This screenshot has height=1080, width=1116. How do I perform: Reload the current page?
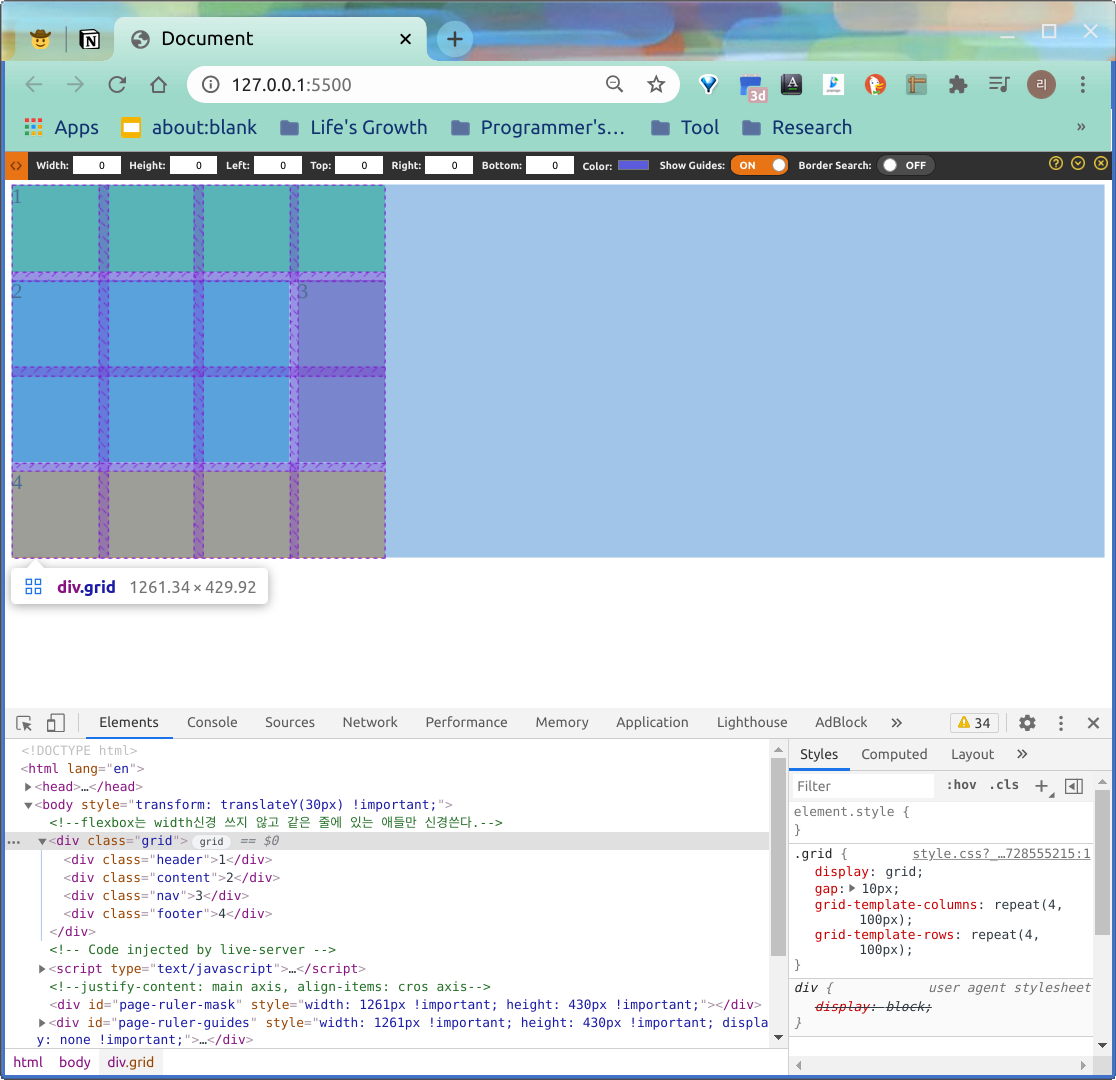[117, 85]
